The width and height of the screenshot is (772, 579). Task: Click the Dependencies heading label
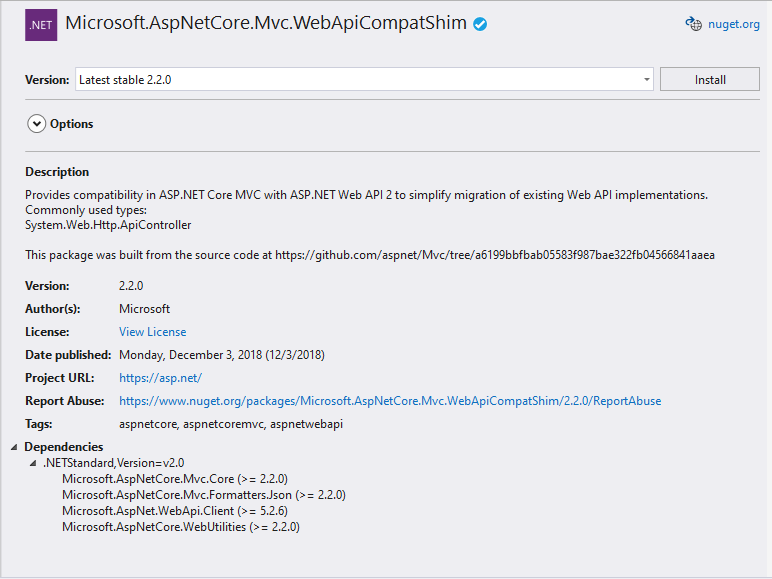coord(64,447)
